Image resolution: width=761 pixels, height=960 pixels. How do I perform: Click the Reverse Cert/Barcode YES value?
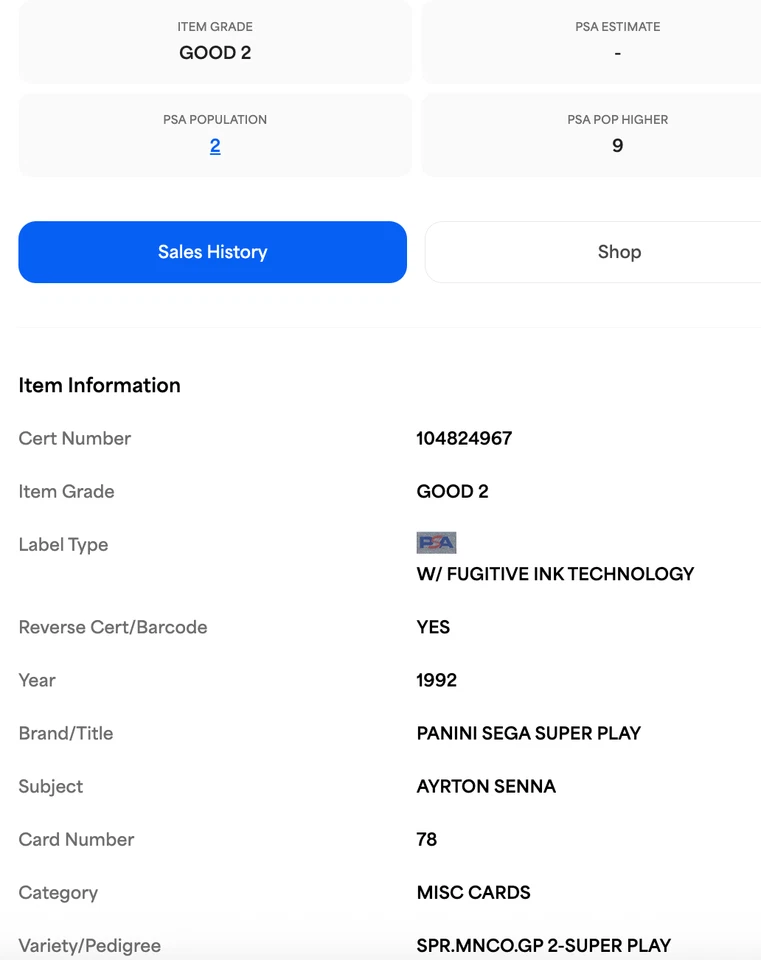coord(433,627)
